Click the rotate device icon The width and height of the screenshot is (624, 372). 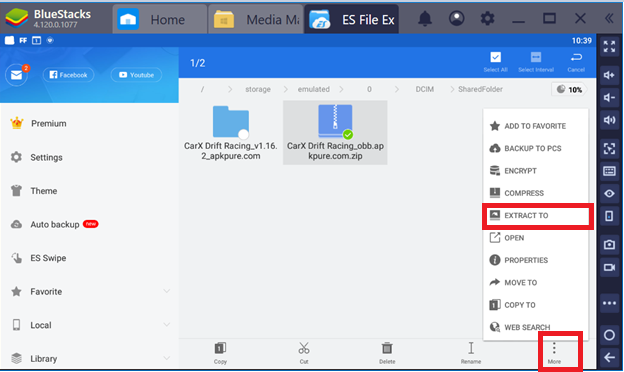point(609,216)
